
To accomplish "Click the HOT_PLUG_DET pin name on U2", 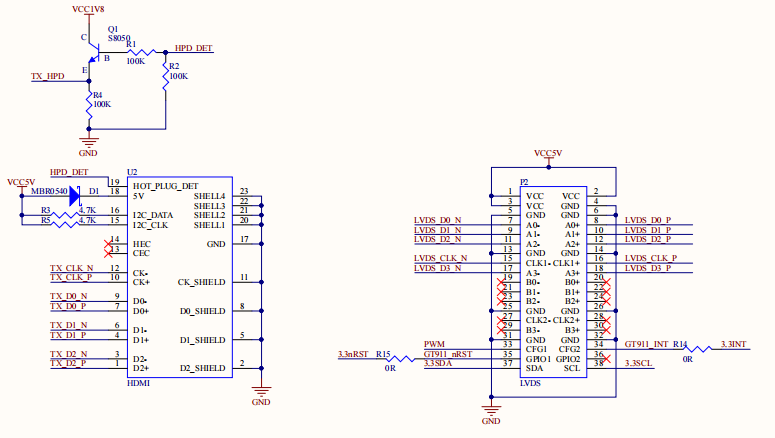I will pyautogui.click(x=165, y=185).
